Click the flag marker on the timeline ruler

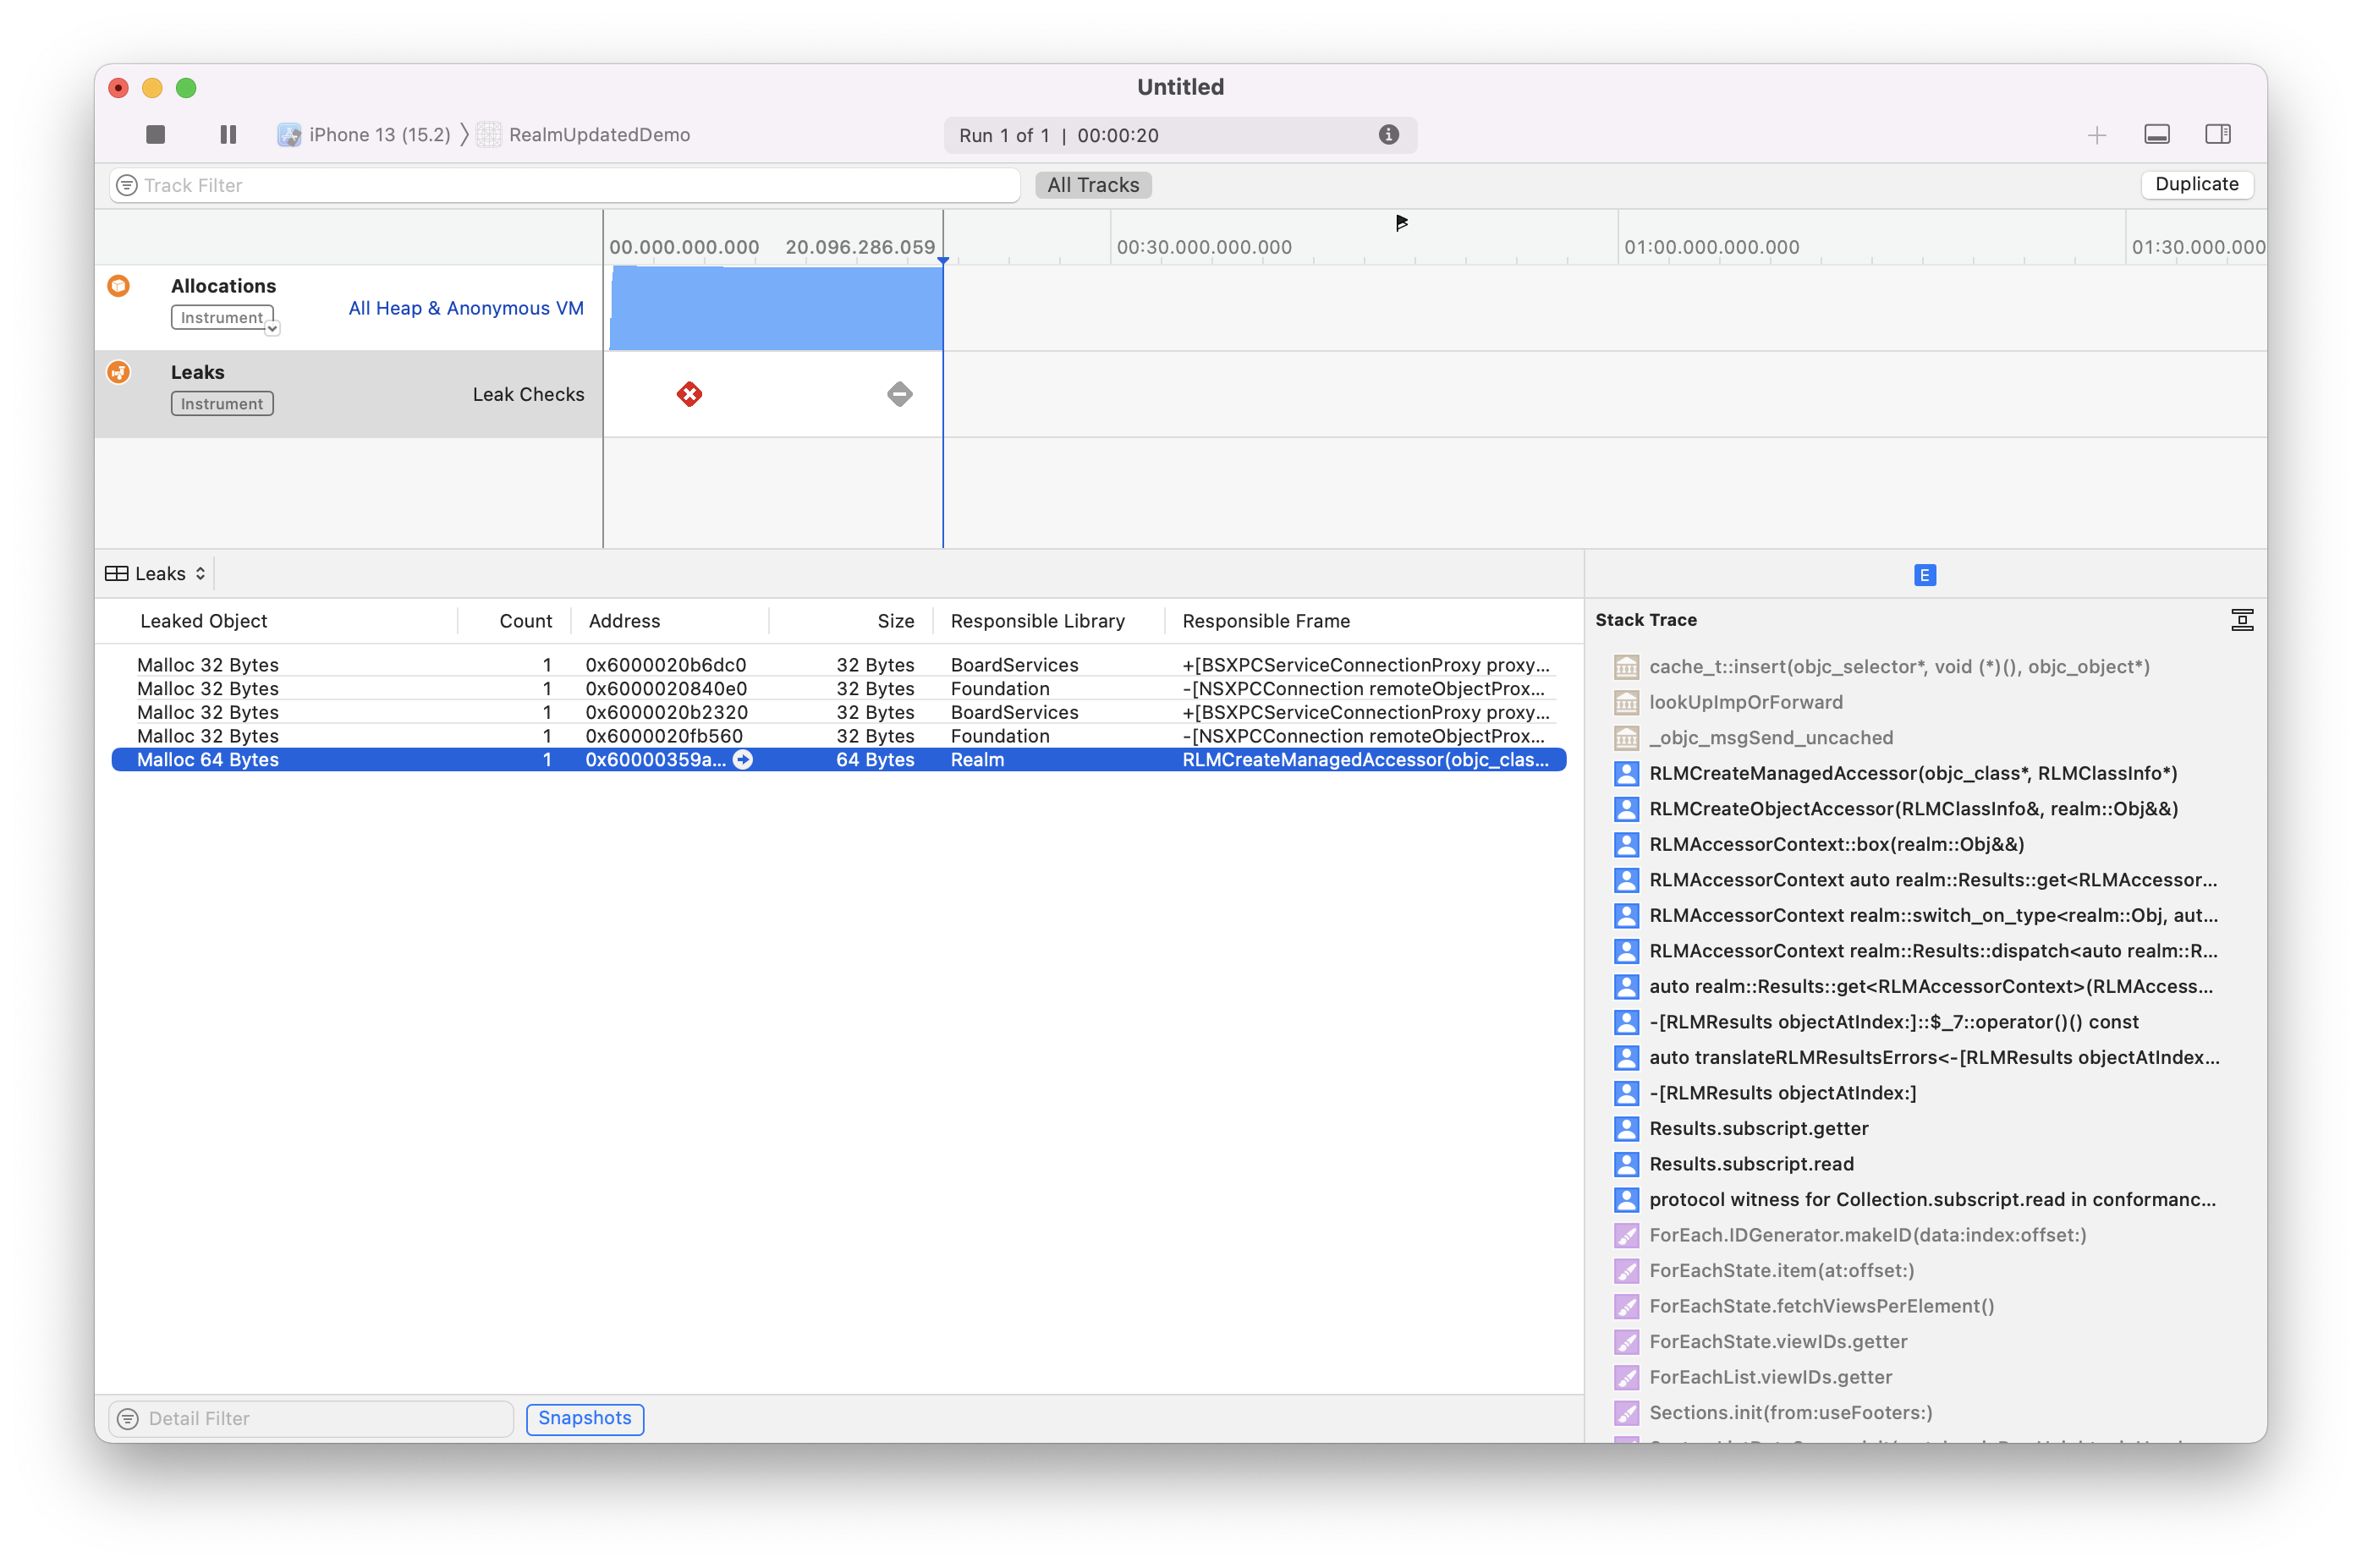click(x=1401, y=222)
